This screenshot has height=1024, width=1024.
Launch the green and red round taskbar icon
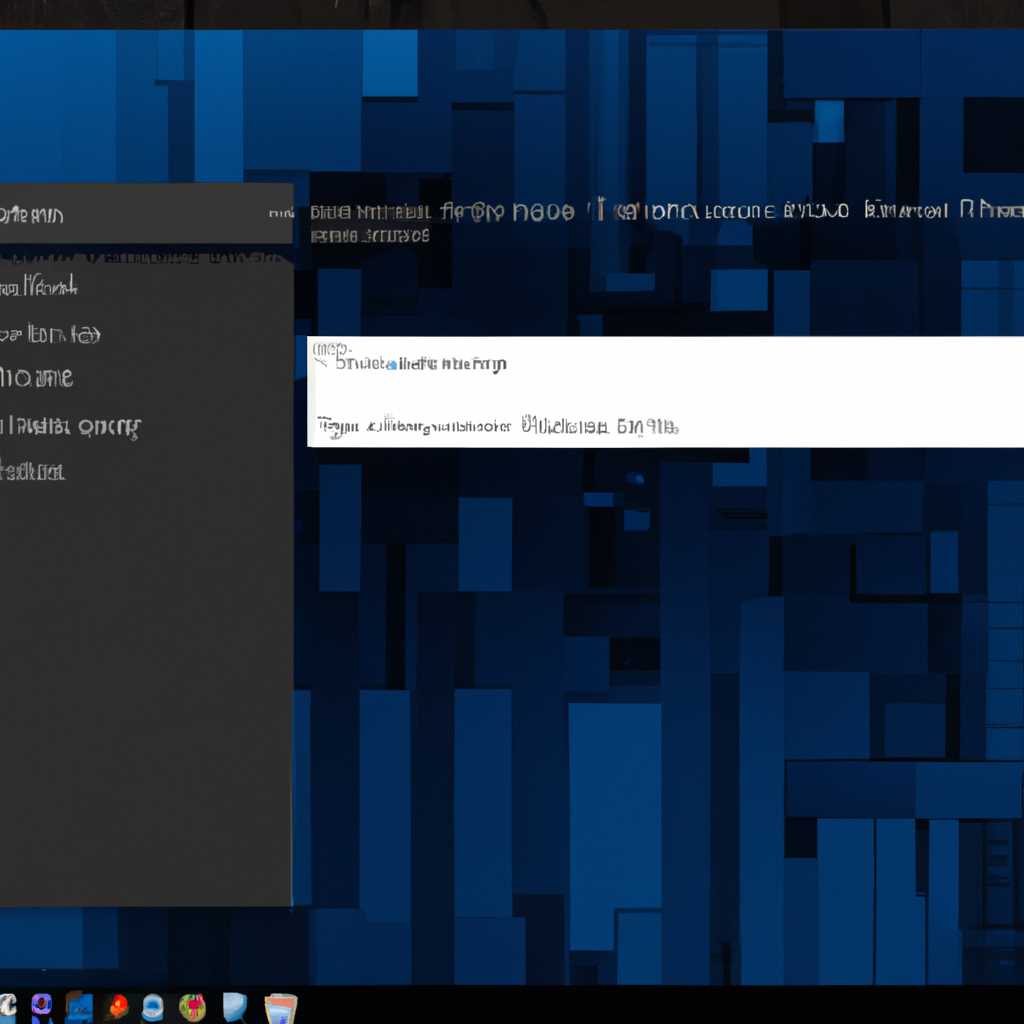pos(193,1007)
